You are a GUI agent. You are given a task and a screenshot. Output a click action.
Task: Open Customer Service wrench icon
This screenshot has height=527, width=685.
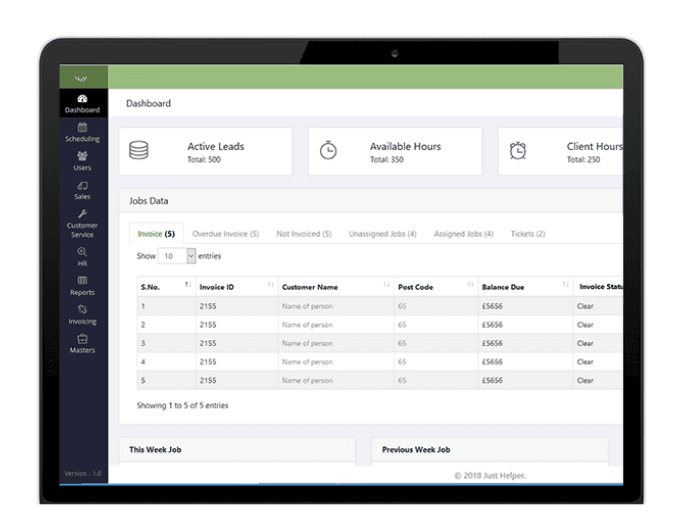point(82,214)
